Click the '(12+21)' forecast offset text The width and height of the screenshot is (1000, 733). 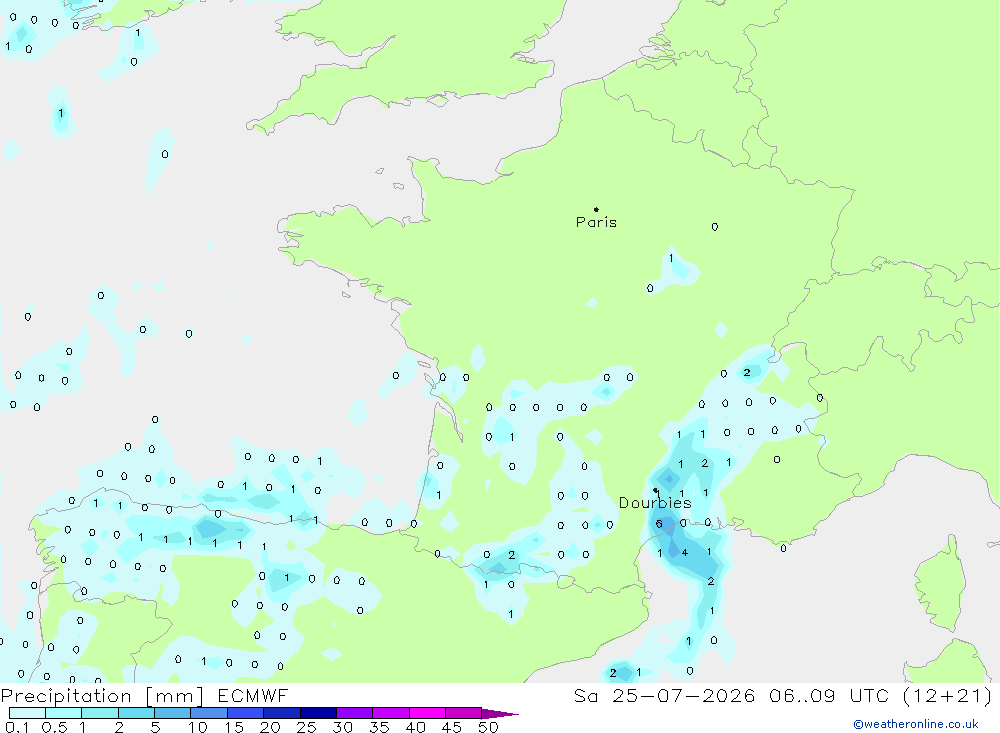(x=946, y=695)
